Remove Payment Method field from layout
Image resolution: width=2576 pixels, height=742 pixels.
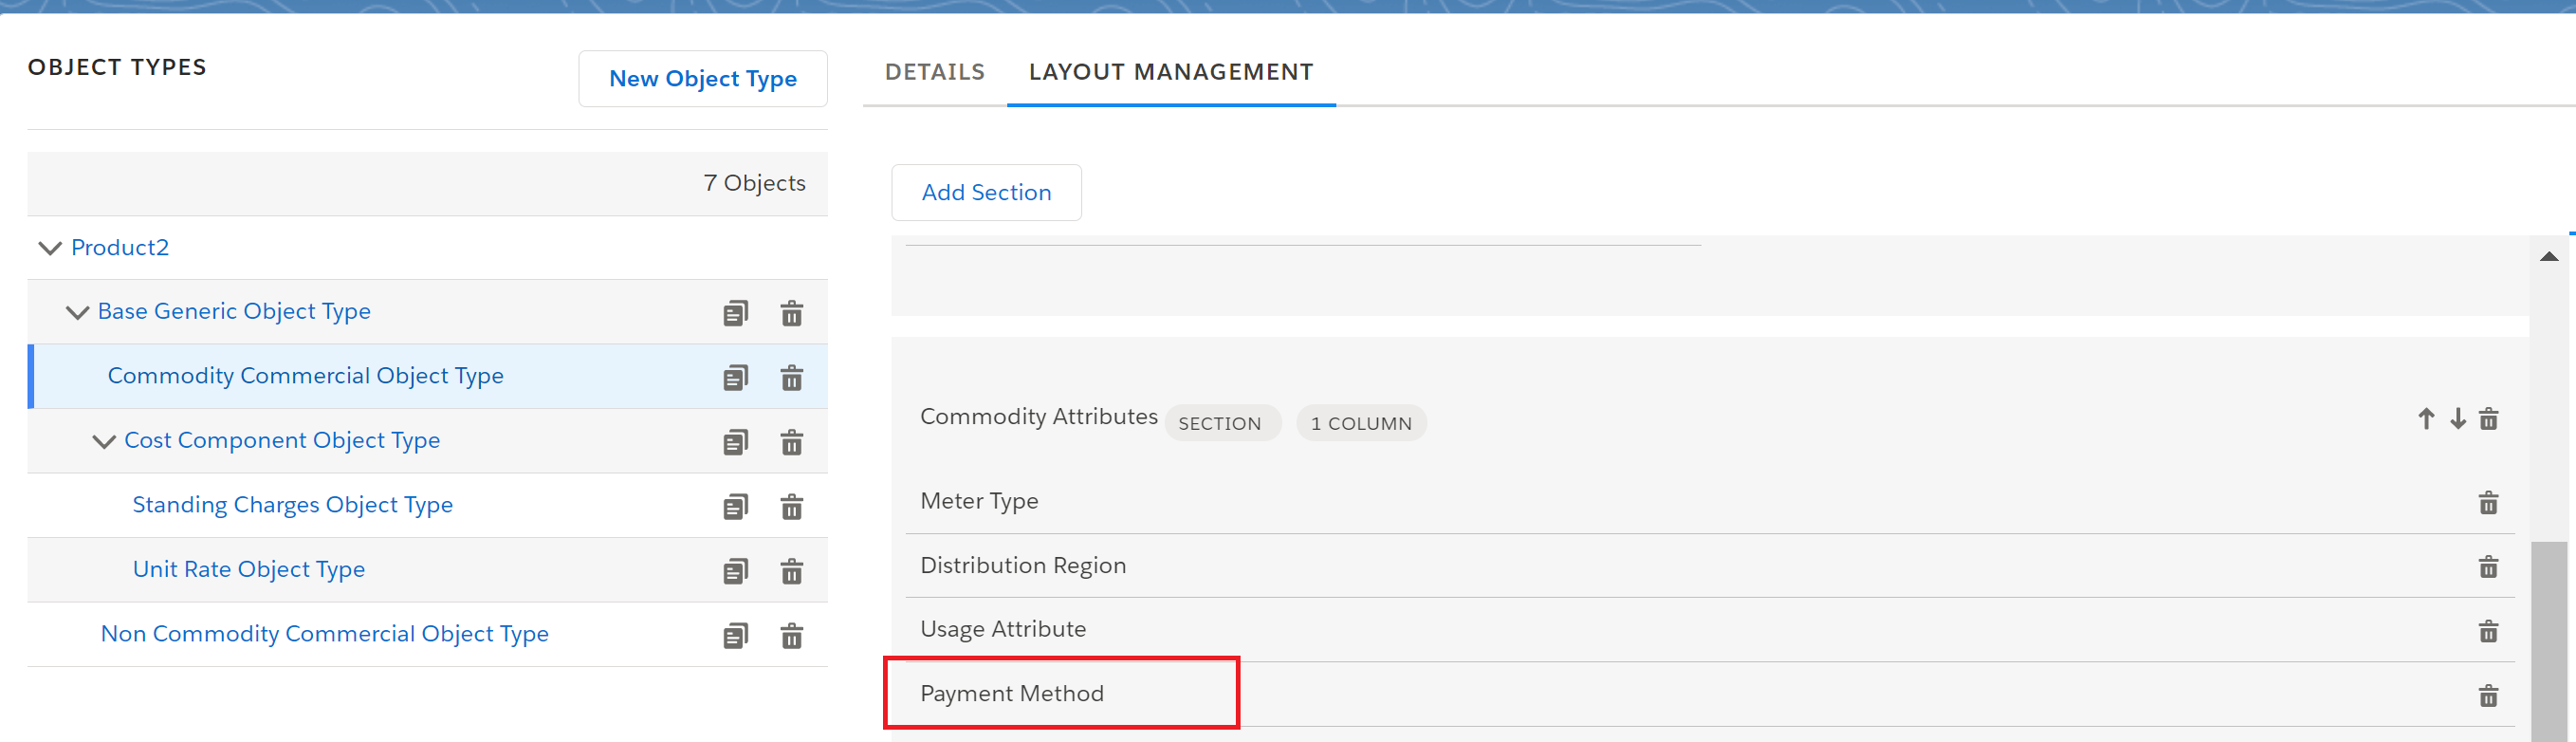tap(2489, 695)
